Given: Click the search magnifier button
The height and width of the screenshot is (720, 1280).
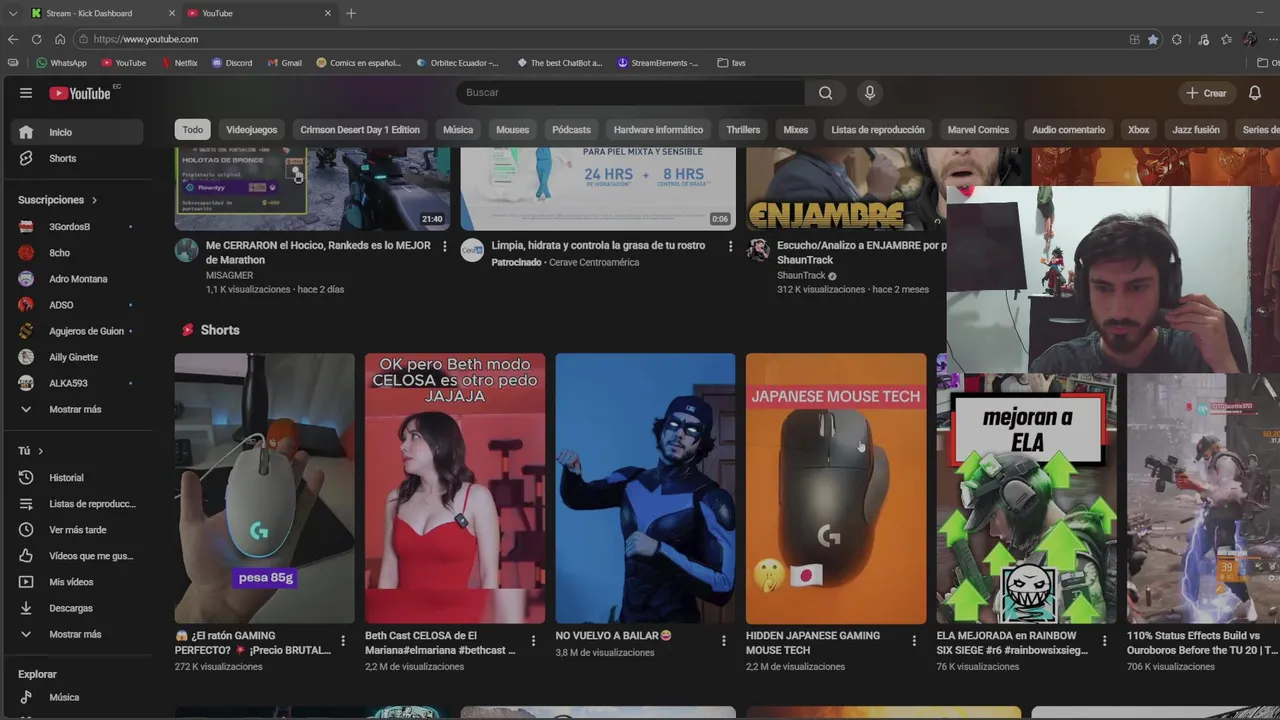Looking at the screenshot, I should (825, 93).
